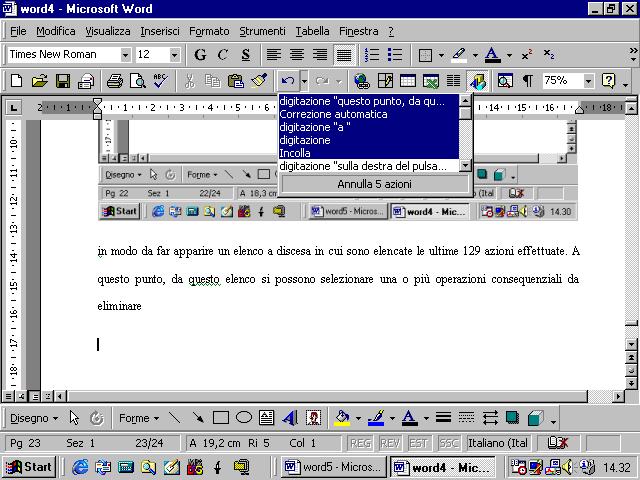Select the Rectangle drawing tool
The height and width of the screenshot is (480, 640).
[221, 418]
